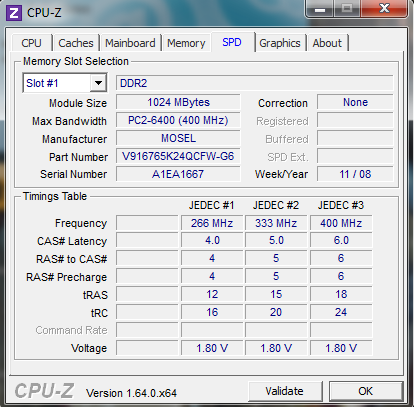Switch to the CPU tab
Image resolution: width=414 pixels, height=407 pixels.
[x=31, y=43]
